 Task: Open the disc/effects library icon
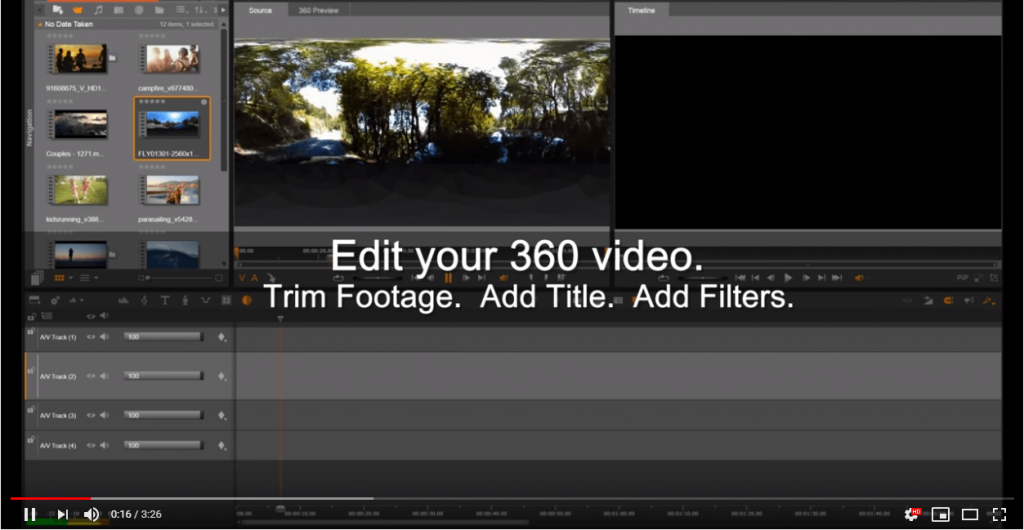click(138, 10)
